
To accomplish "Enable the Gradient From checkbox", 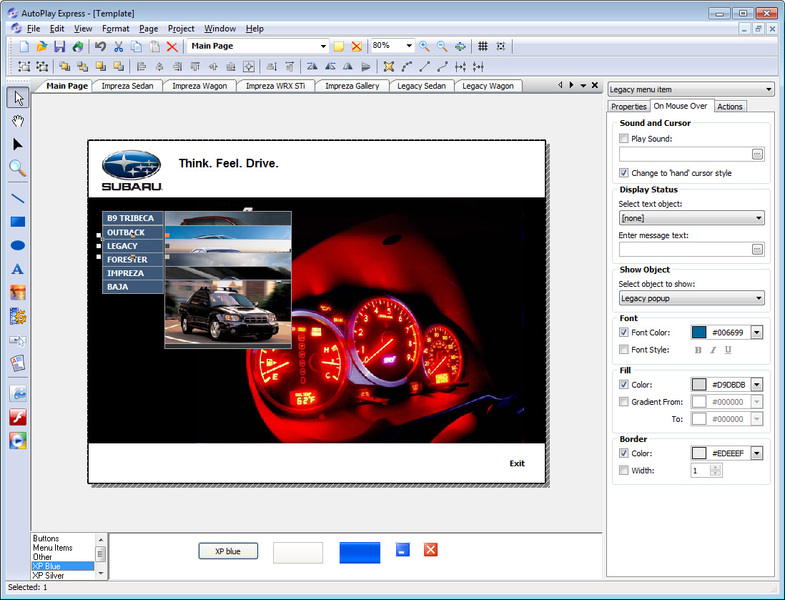I will (623, 401).
